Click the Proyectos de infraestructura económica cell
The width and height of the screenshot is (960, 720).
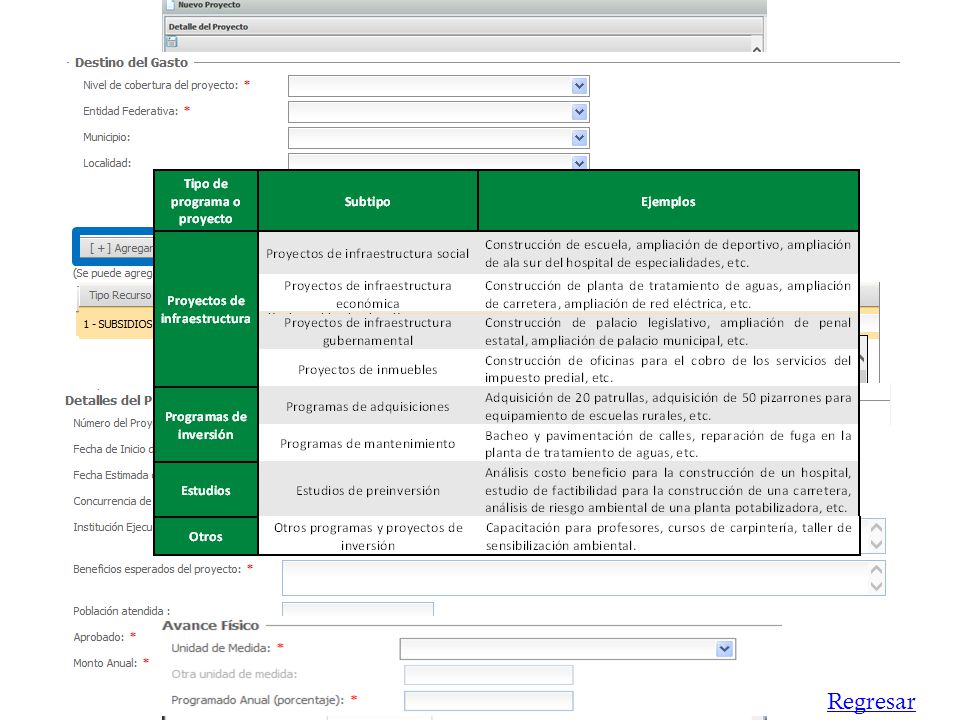tap(367, 294)
